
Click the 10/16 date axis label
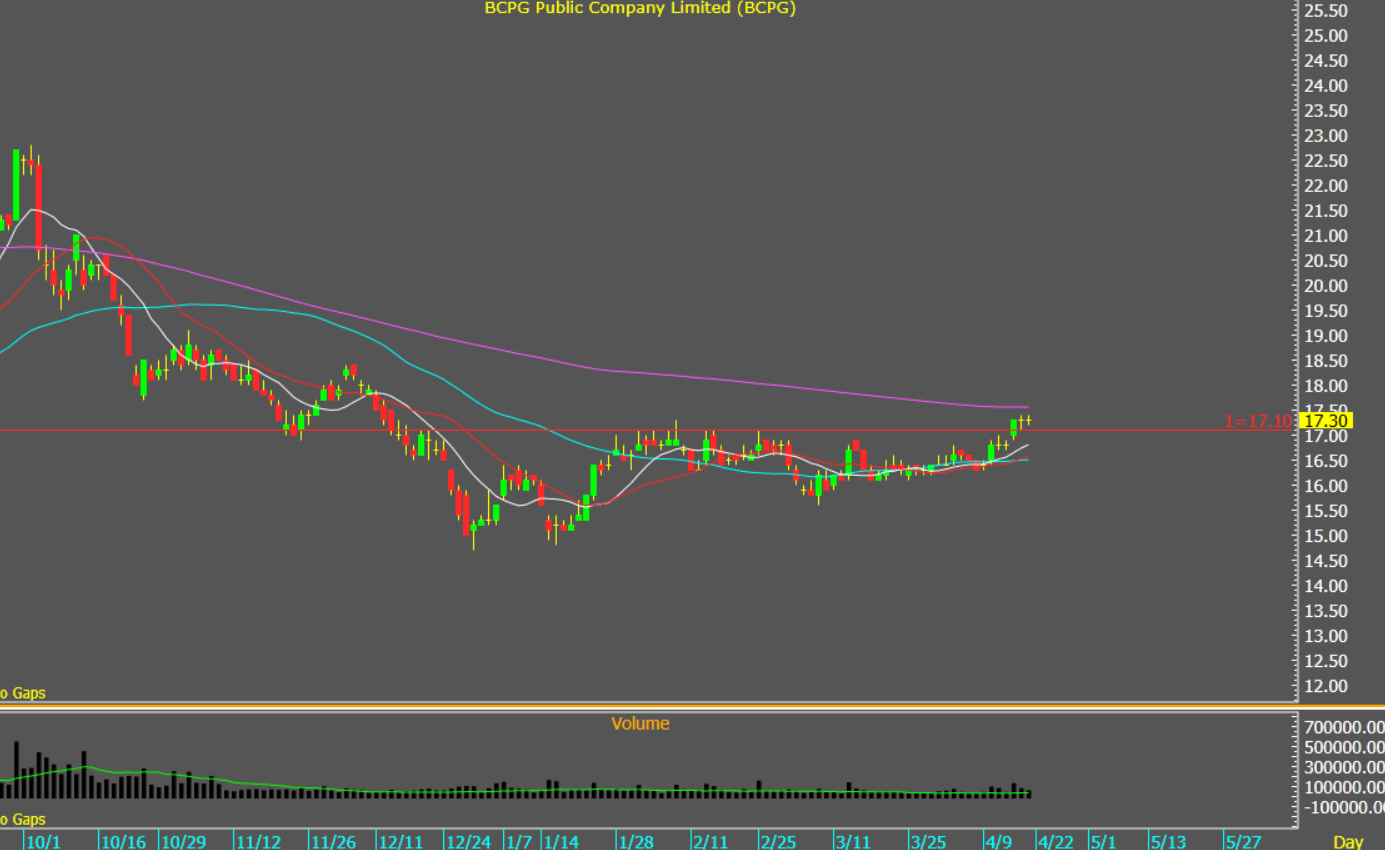tap(123, 842)
